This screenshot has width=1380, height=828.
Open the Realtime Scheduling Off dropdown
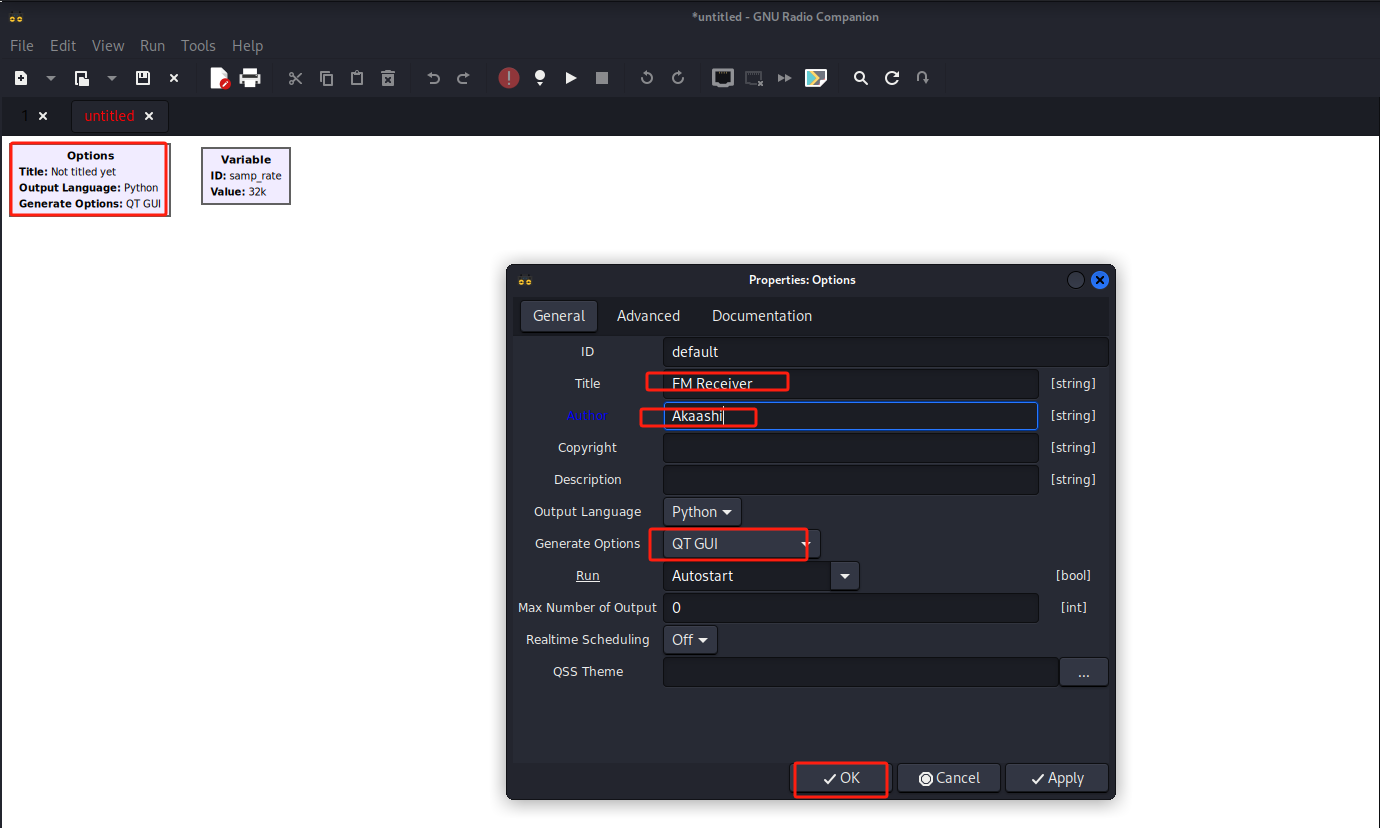tap(690, 640)
